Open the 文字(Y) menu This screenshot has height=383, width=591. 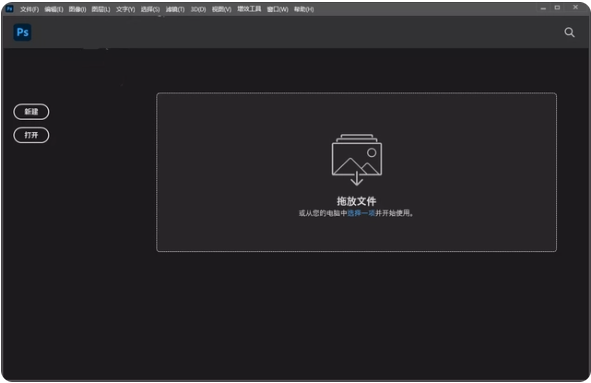tap(125, 9)
